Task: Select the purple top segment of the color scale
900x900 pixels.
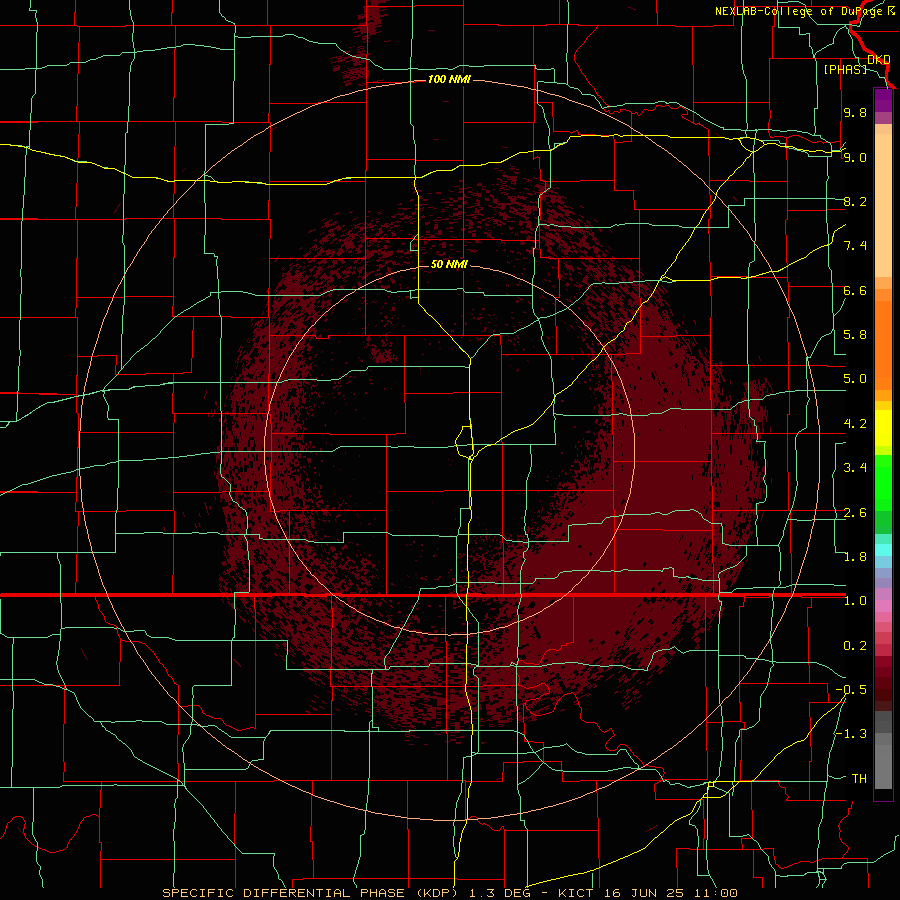Action: pyautogui.click(x=883, y=101)
